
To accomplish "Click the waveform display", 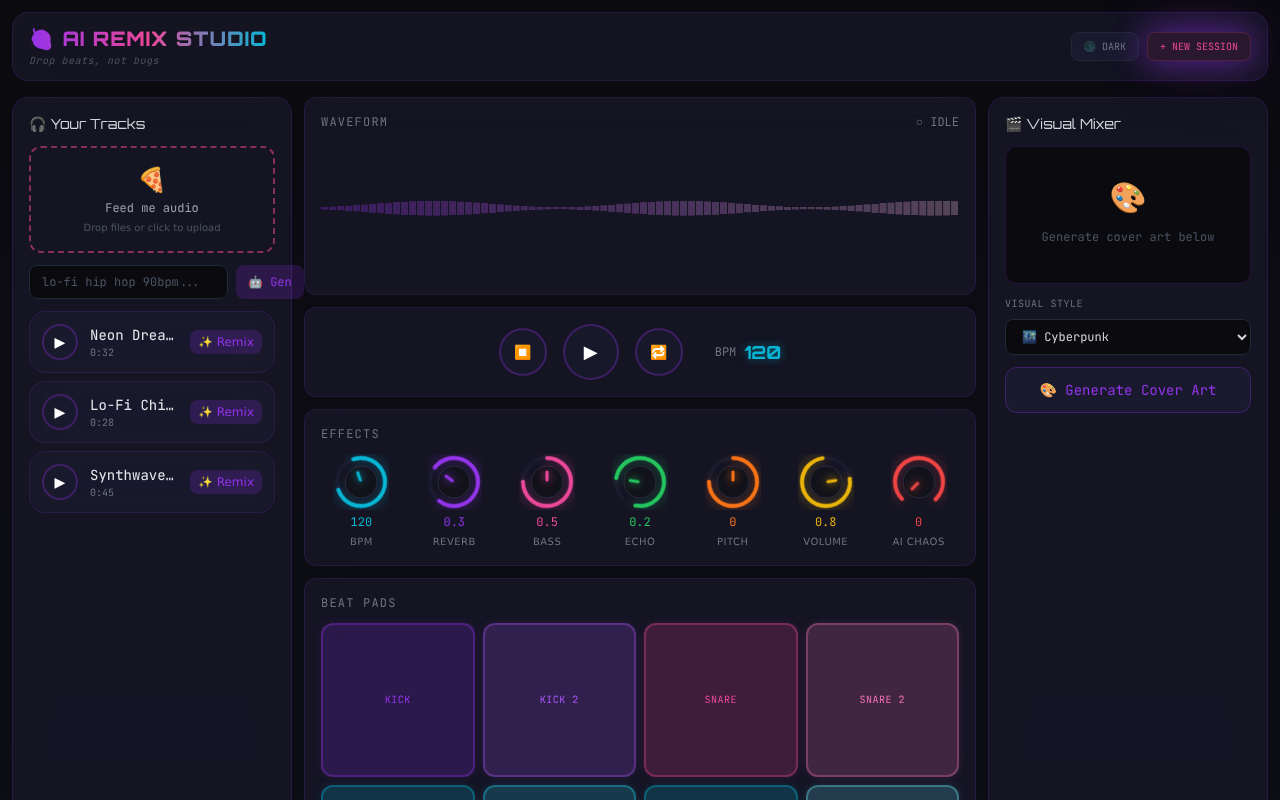I will coord(640,208).
